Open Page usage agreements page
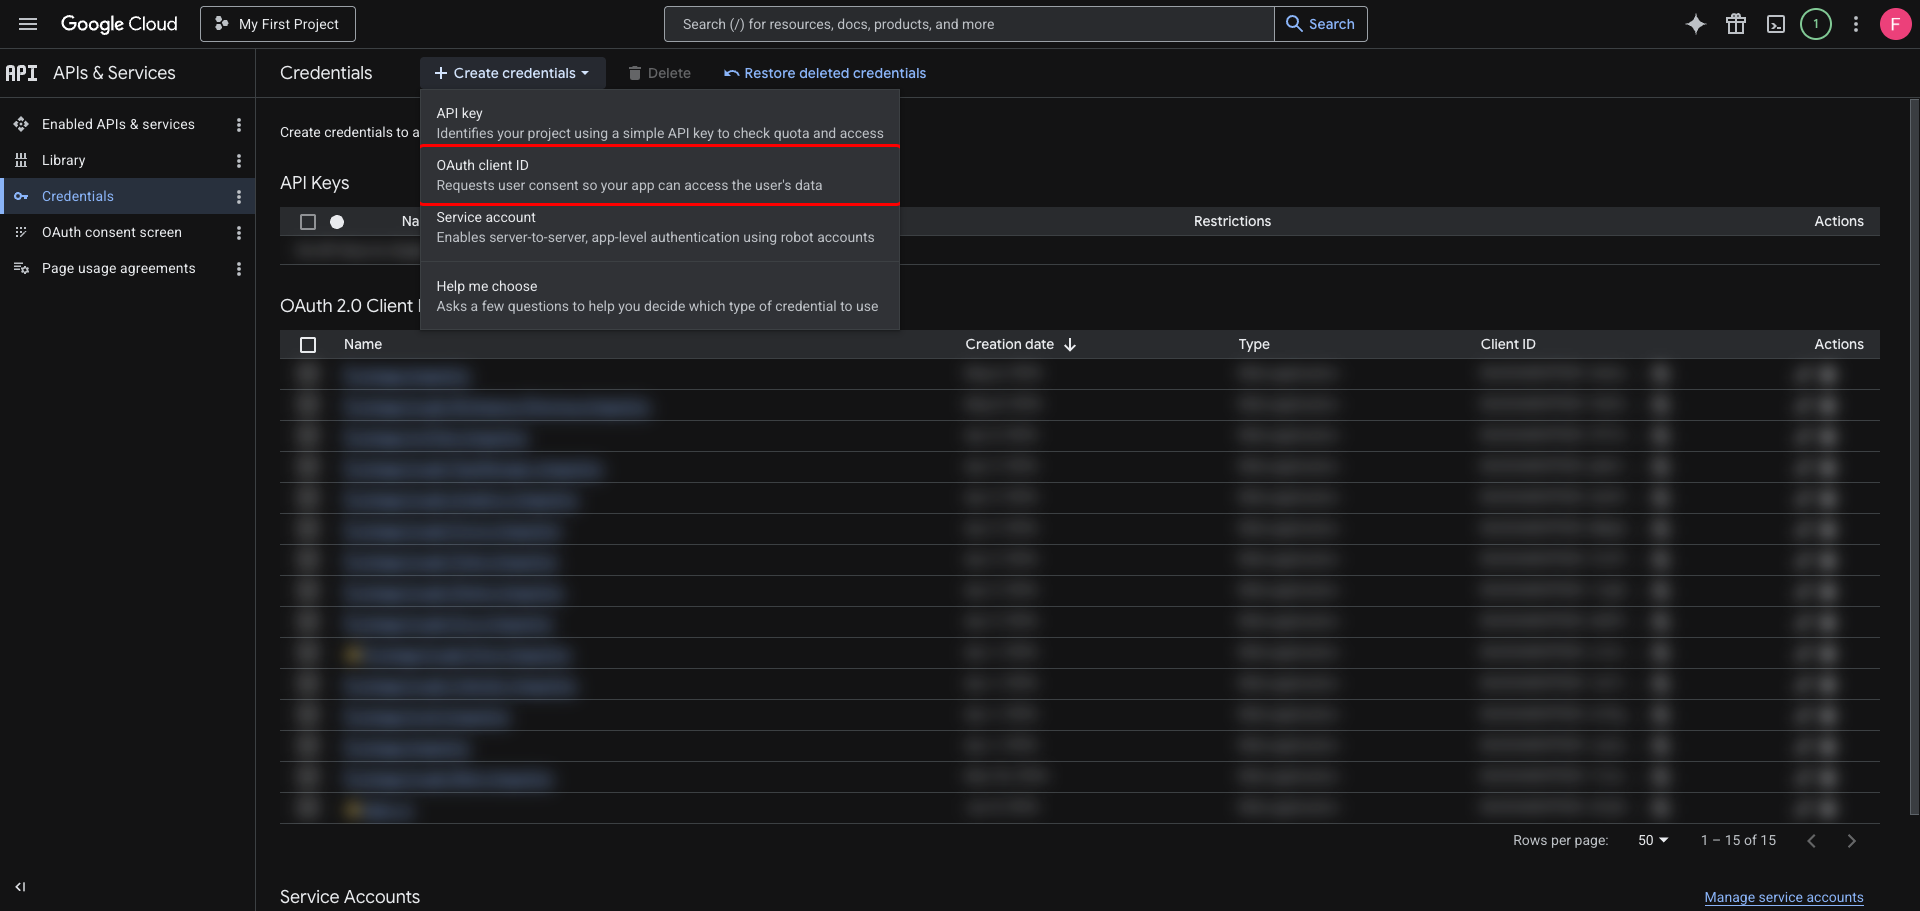 click(x=119, y=268)
